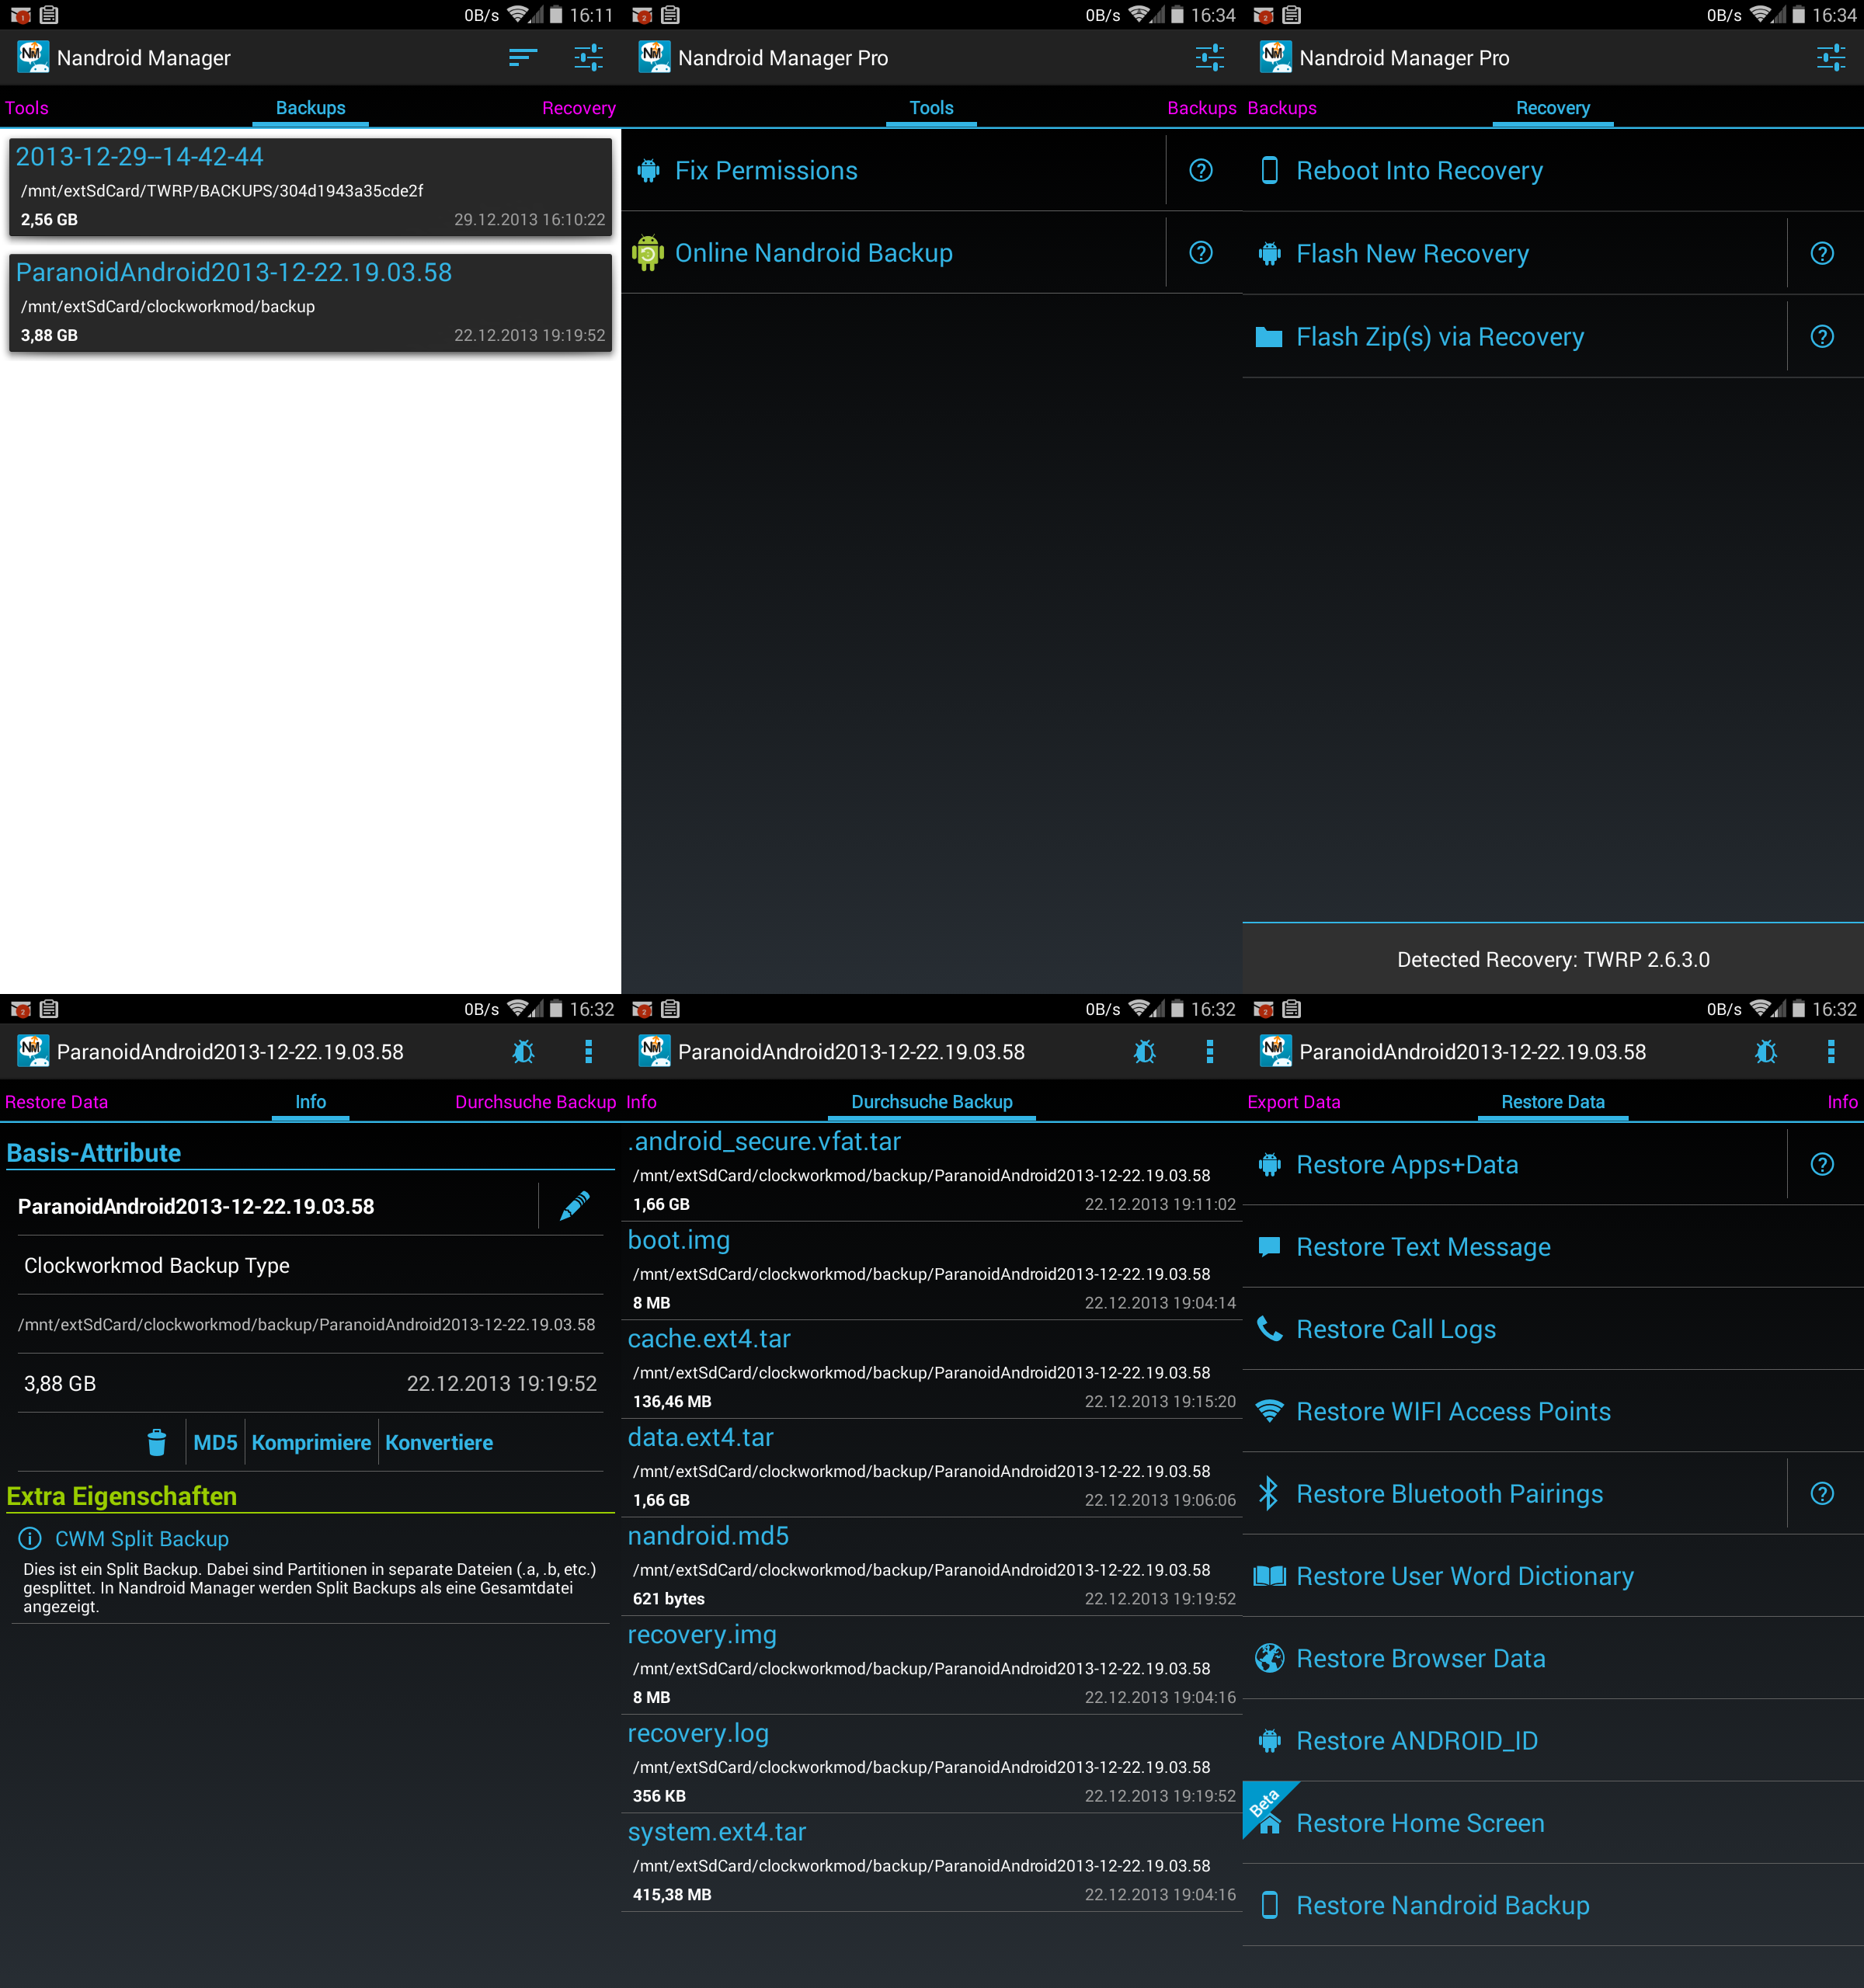The width and height of the screenshot is (1864, 1988).
Task: Open recovery.log file entry
Action: tap(932, 1764)
